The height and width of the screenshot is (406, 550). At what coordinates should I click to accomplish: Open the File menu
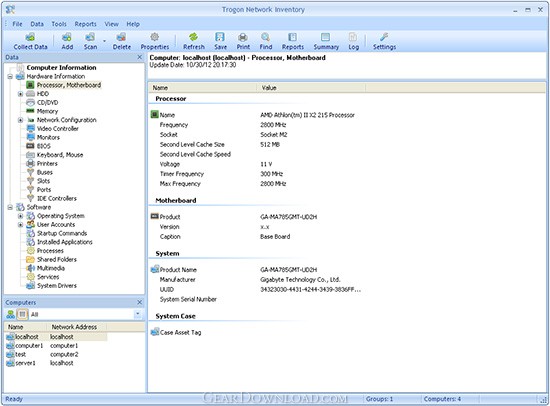pyautogui.click(x=17, y=24)
